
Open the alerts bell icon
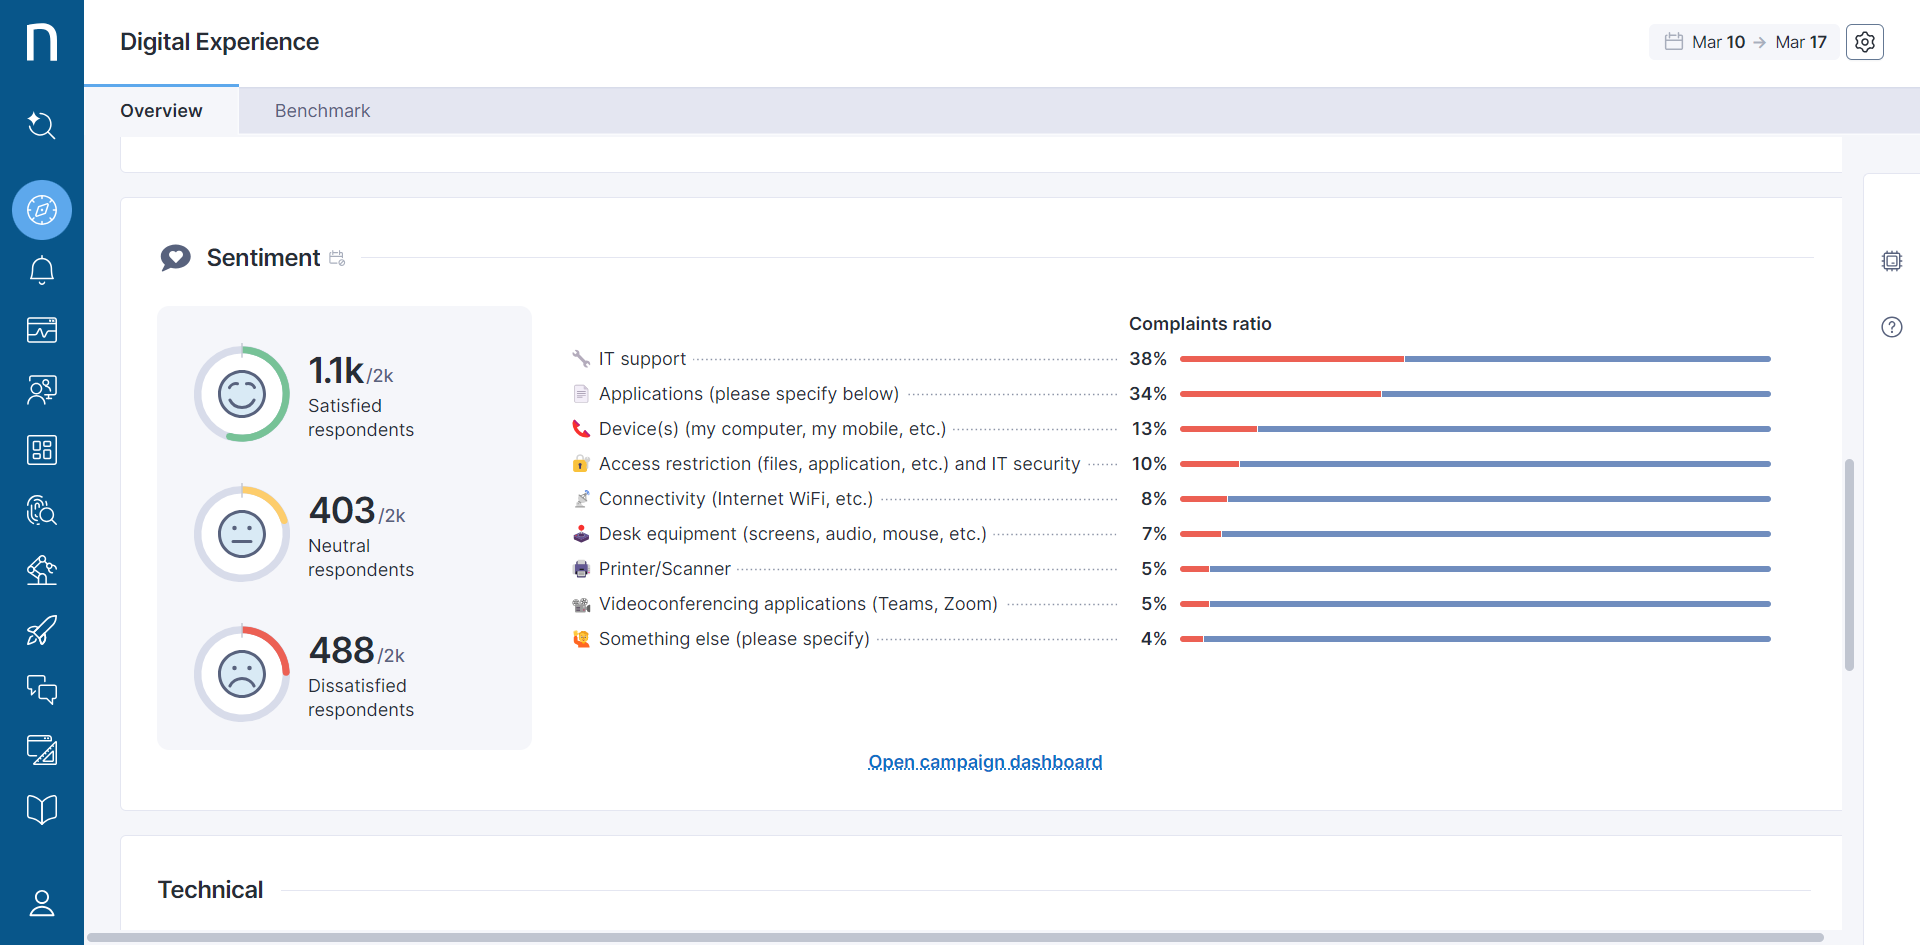pos(41,270)
